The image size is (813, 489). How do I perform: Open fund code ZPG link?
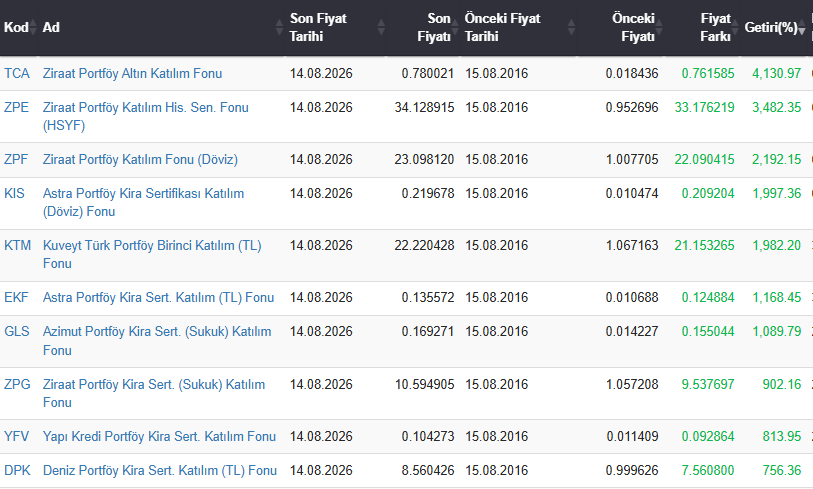(x=17, y=384)
